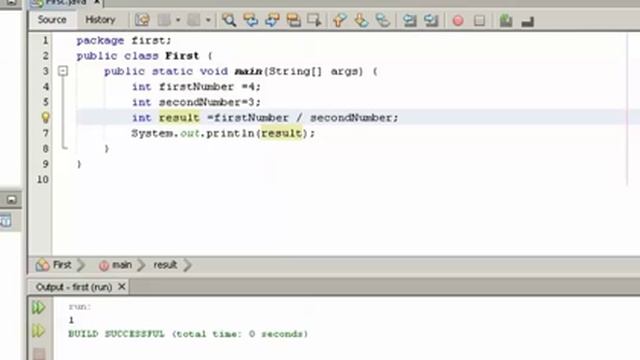Click line number 10 in the gutter

point(42,179)
